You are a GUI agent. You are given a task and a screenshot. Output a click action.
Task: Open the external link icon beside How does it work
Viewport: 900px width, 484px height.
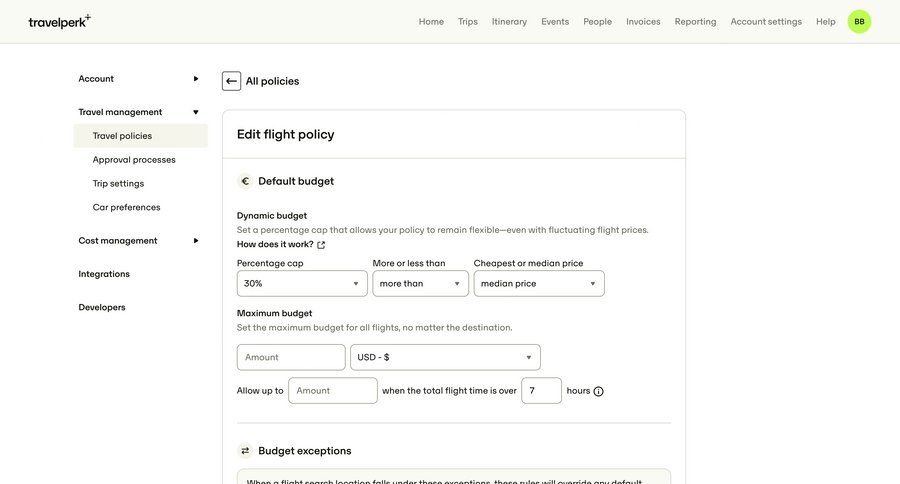tap(321, 245)
